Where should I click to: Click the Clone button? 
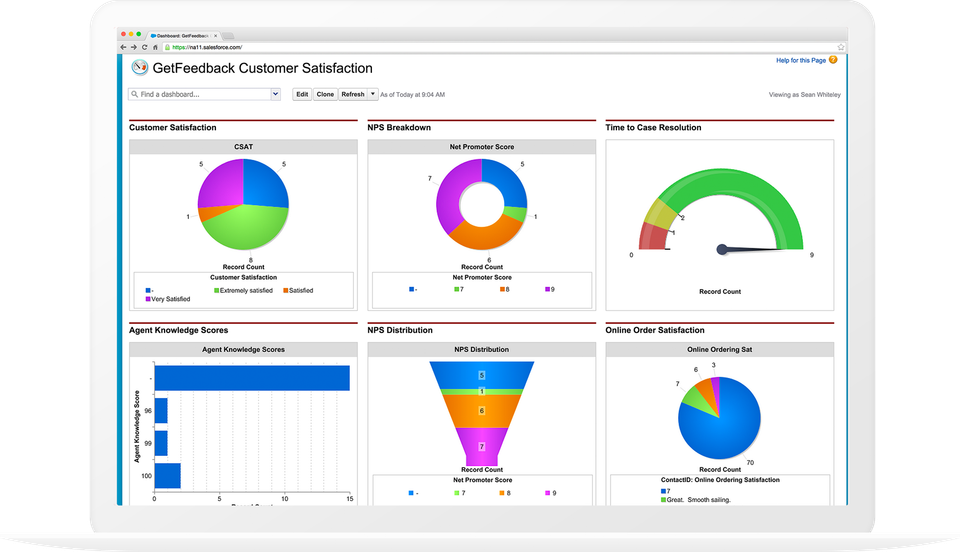(325, 94)
